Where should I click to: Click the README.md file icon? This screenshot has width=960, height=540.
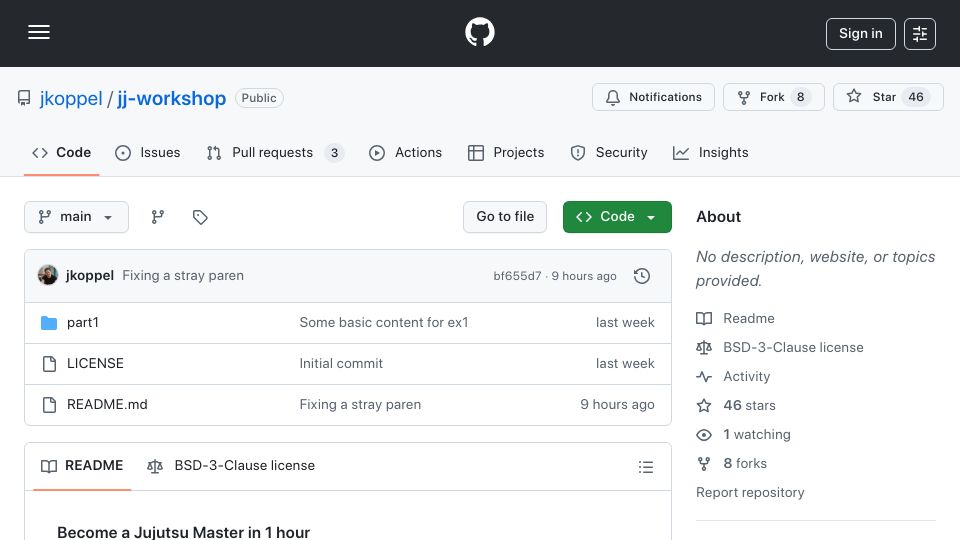tap(50, 405)
